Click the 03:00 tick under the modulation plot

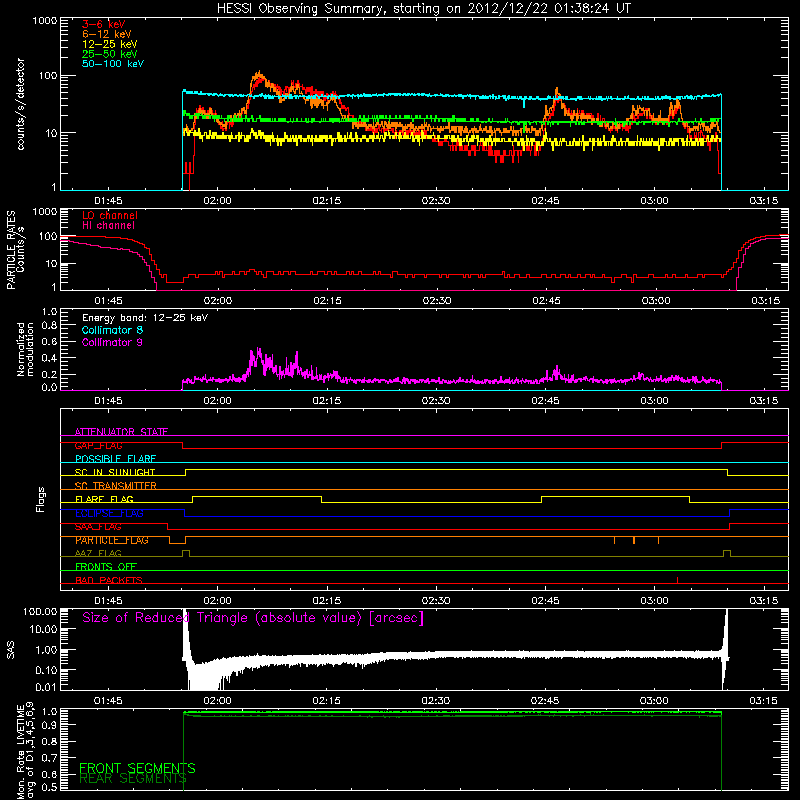[655, 401]
